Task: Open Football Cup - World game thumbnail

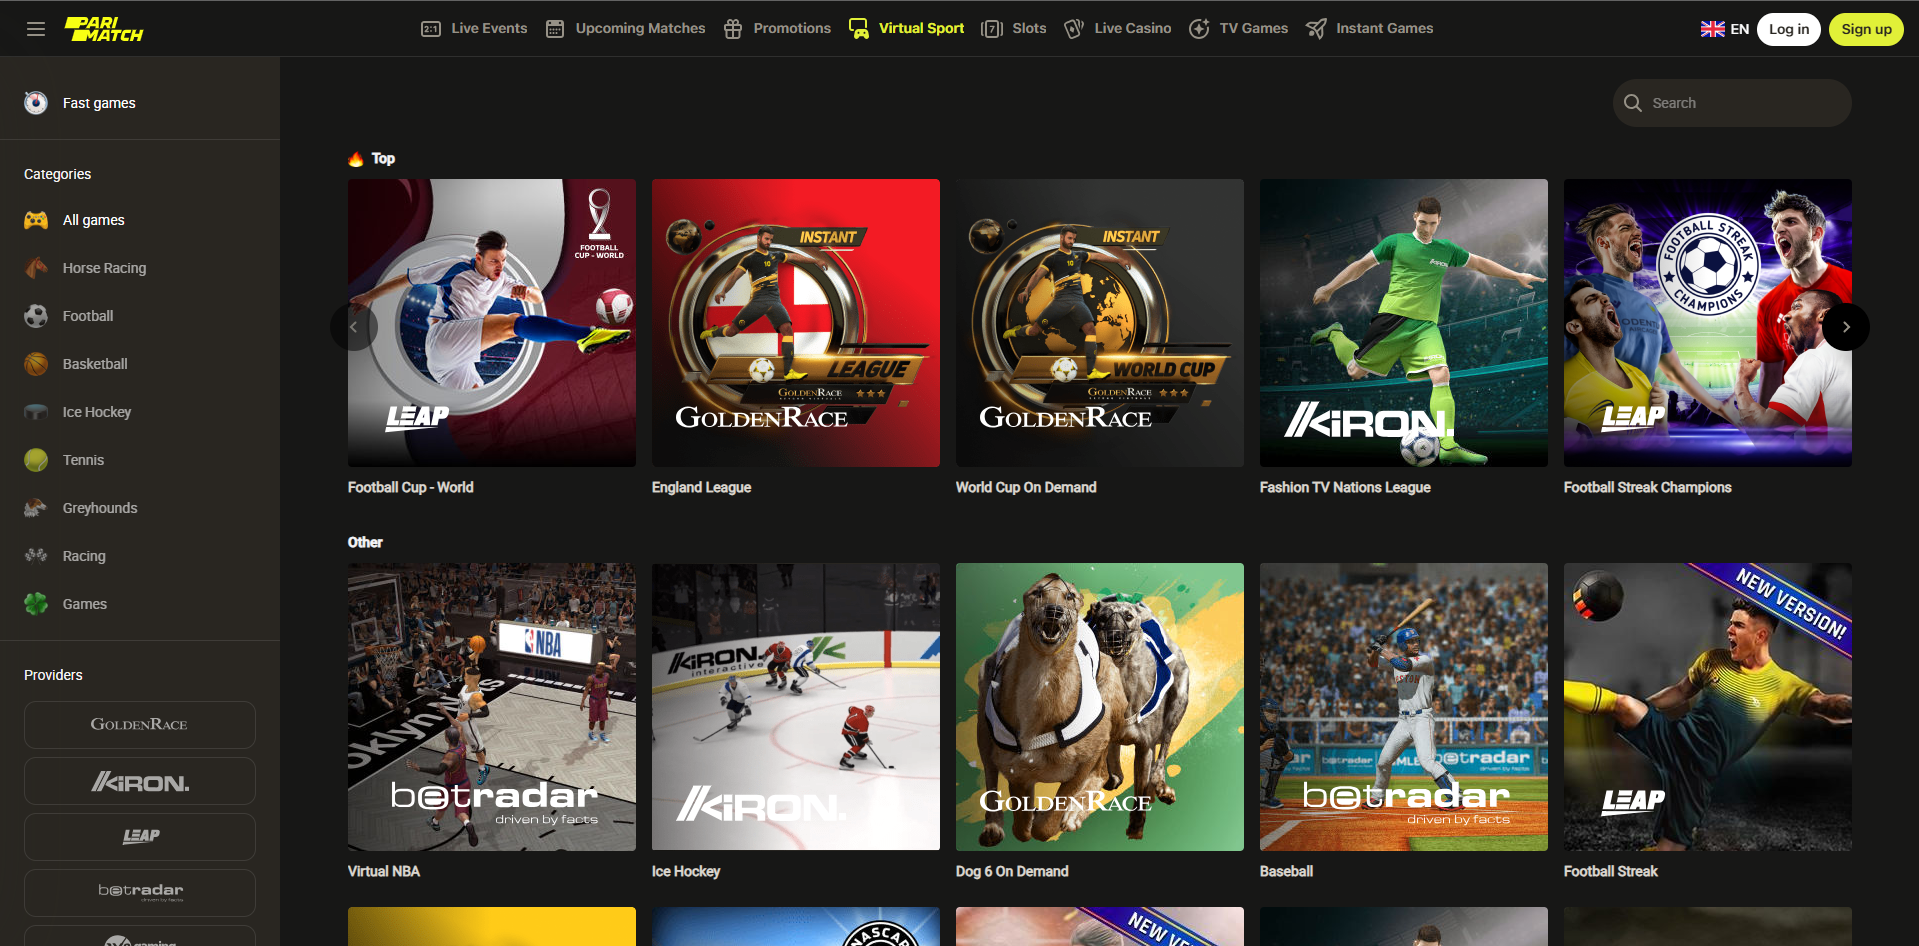Action: click(492, 323)
